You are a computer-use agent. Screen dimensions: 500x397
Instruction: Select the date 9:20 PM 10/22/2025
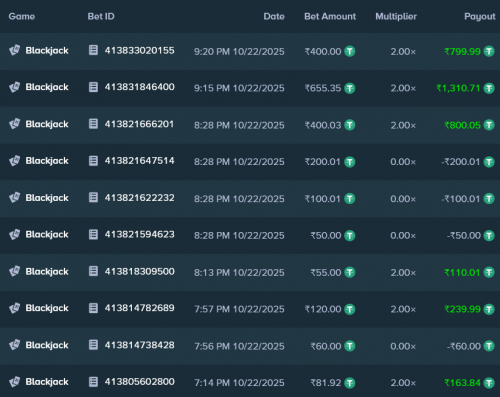pyautogui.click(x=239, y=52)
